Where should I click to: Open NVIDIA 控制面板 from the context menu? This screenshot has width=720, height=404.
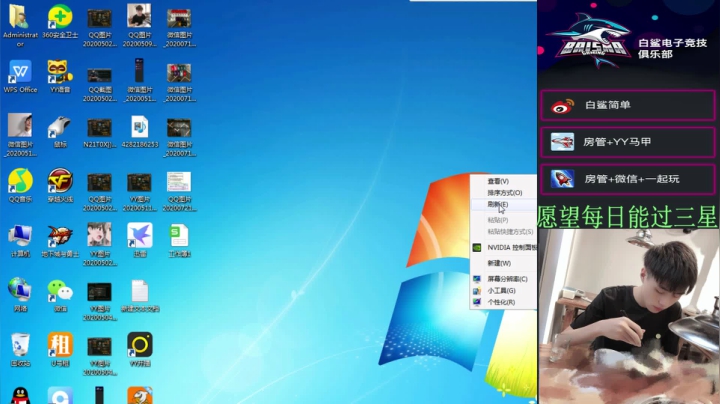coord(512,247)
